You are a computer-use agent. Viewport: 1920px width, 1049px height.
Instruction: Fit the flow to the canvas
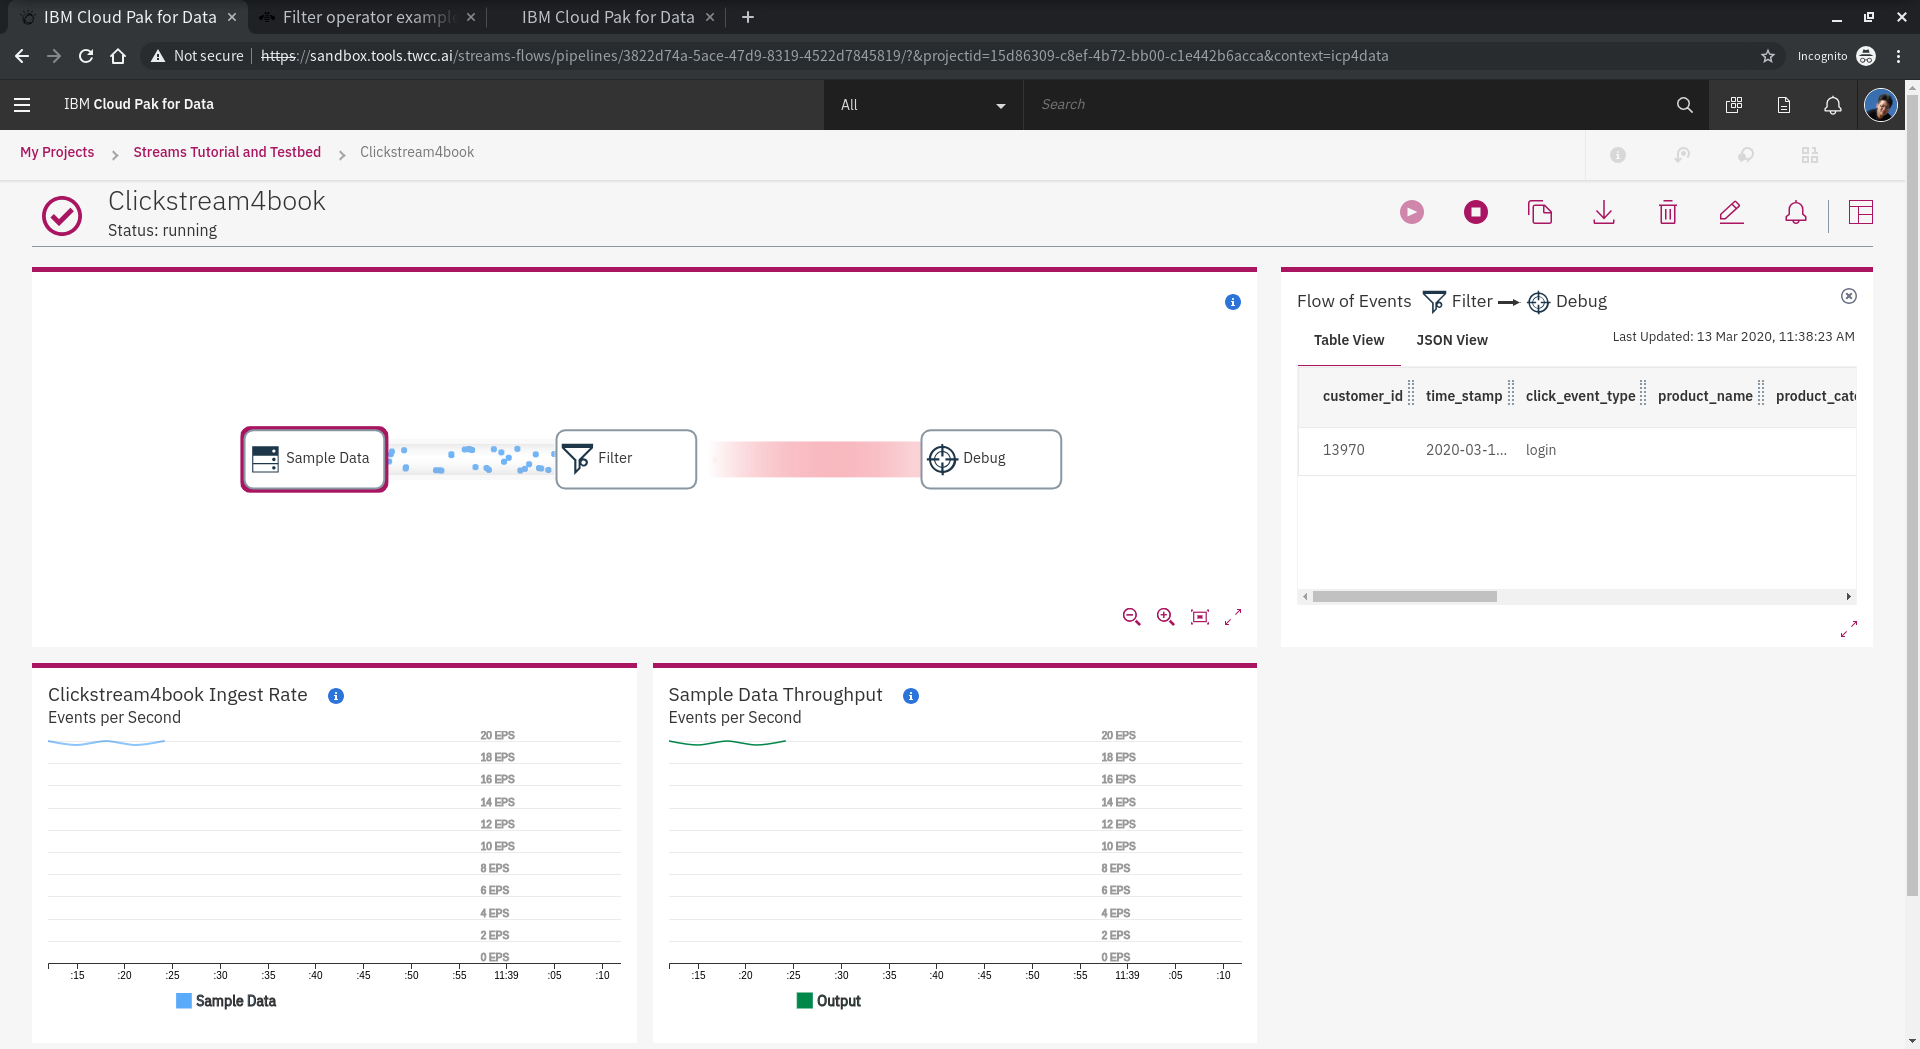point(1200,617)
